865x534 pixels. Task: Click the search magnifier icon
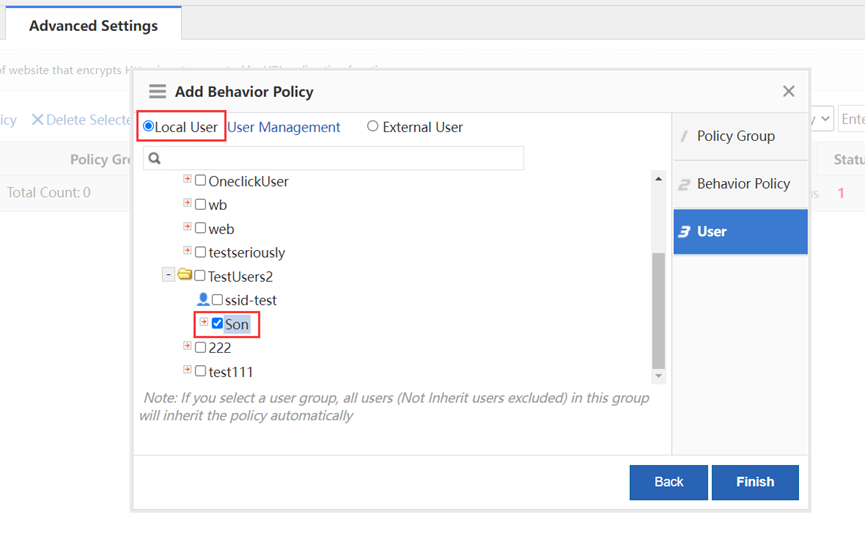pos(155,158)
